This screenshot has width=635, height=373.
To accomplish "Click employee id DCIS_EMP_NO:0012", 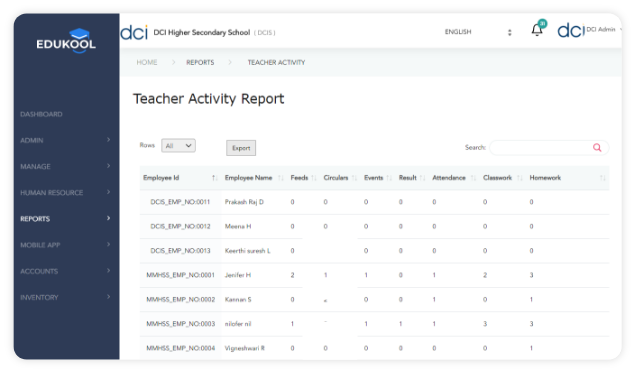I will tap(180, 226).
